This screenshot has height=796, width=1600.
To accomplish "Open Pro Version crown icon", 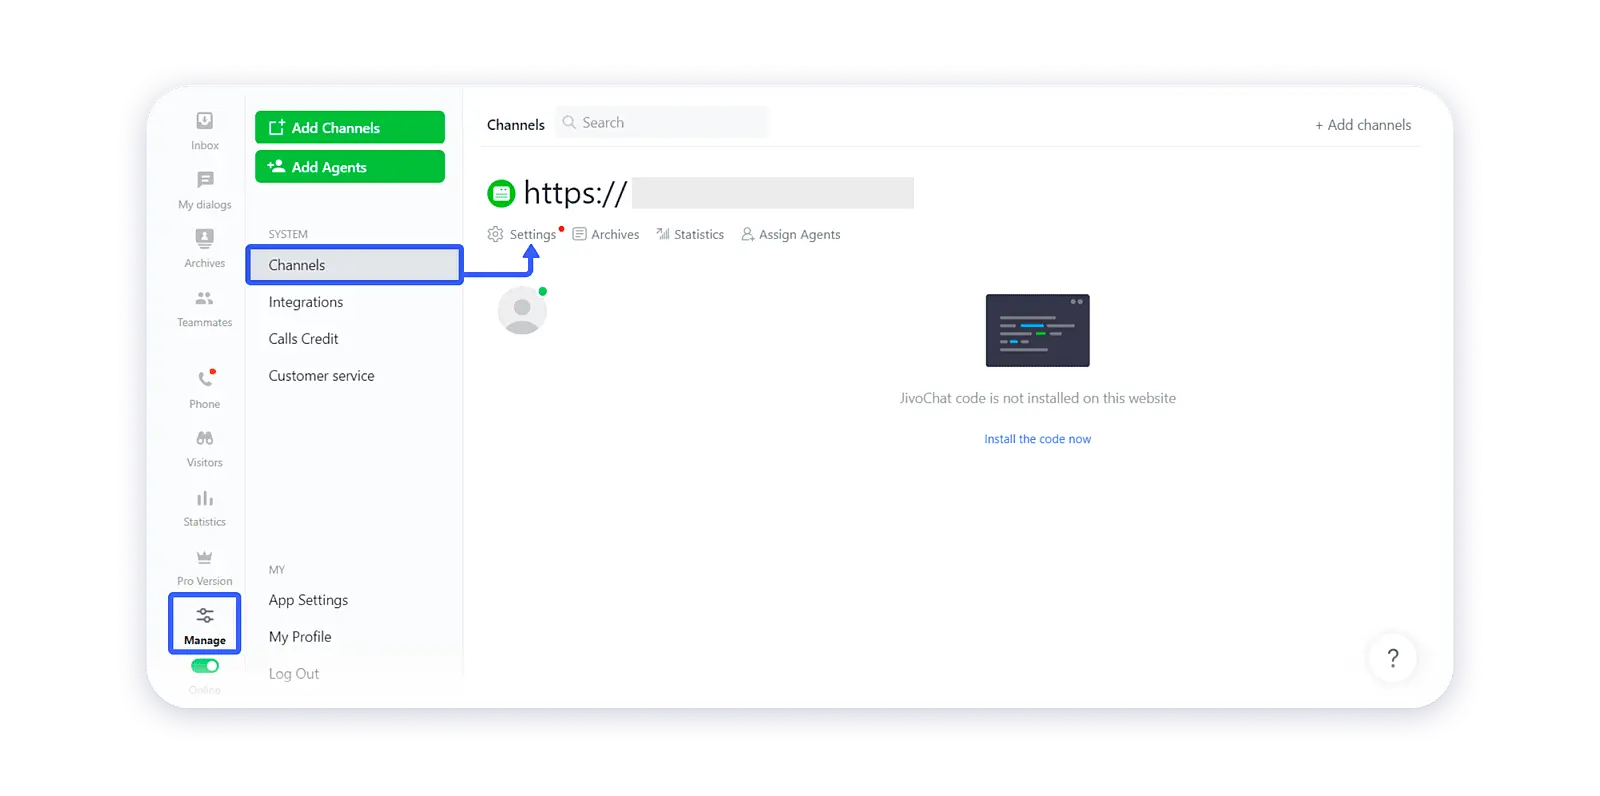I will point(204,557).
